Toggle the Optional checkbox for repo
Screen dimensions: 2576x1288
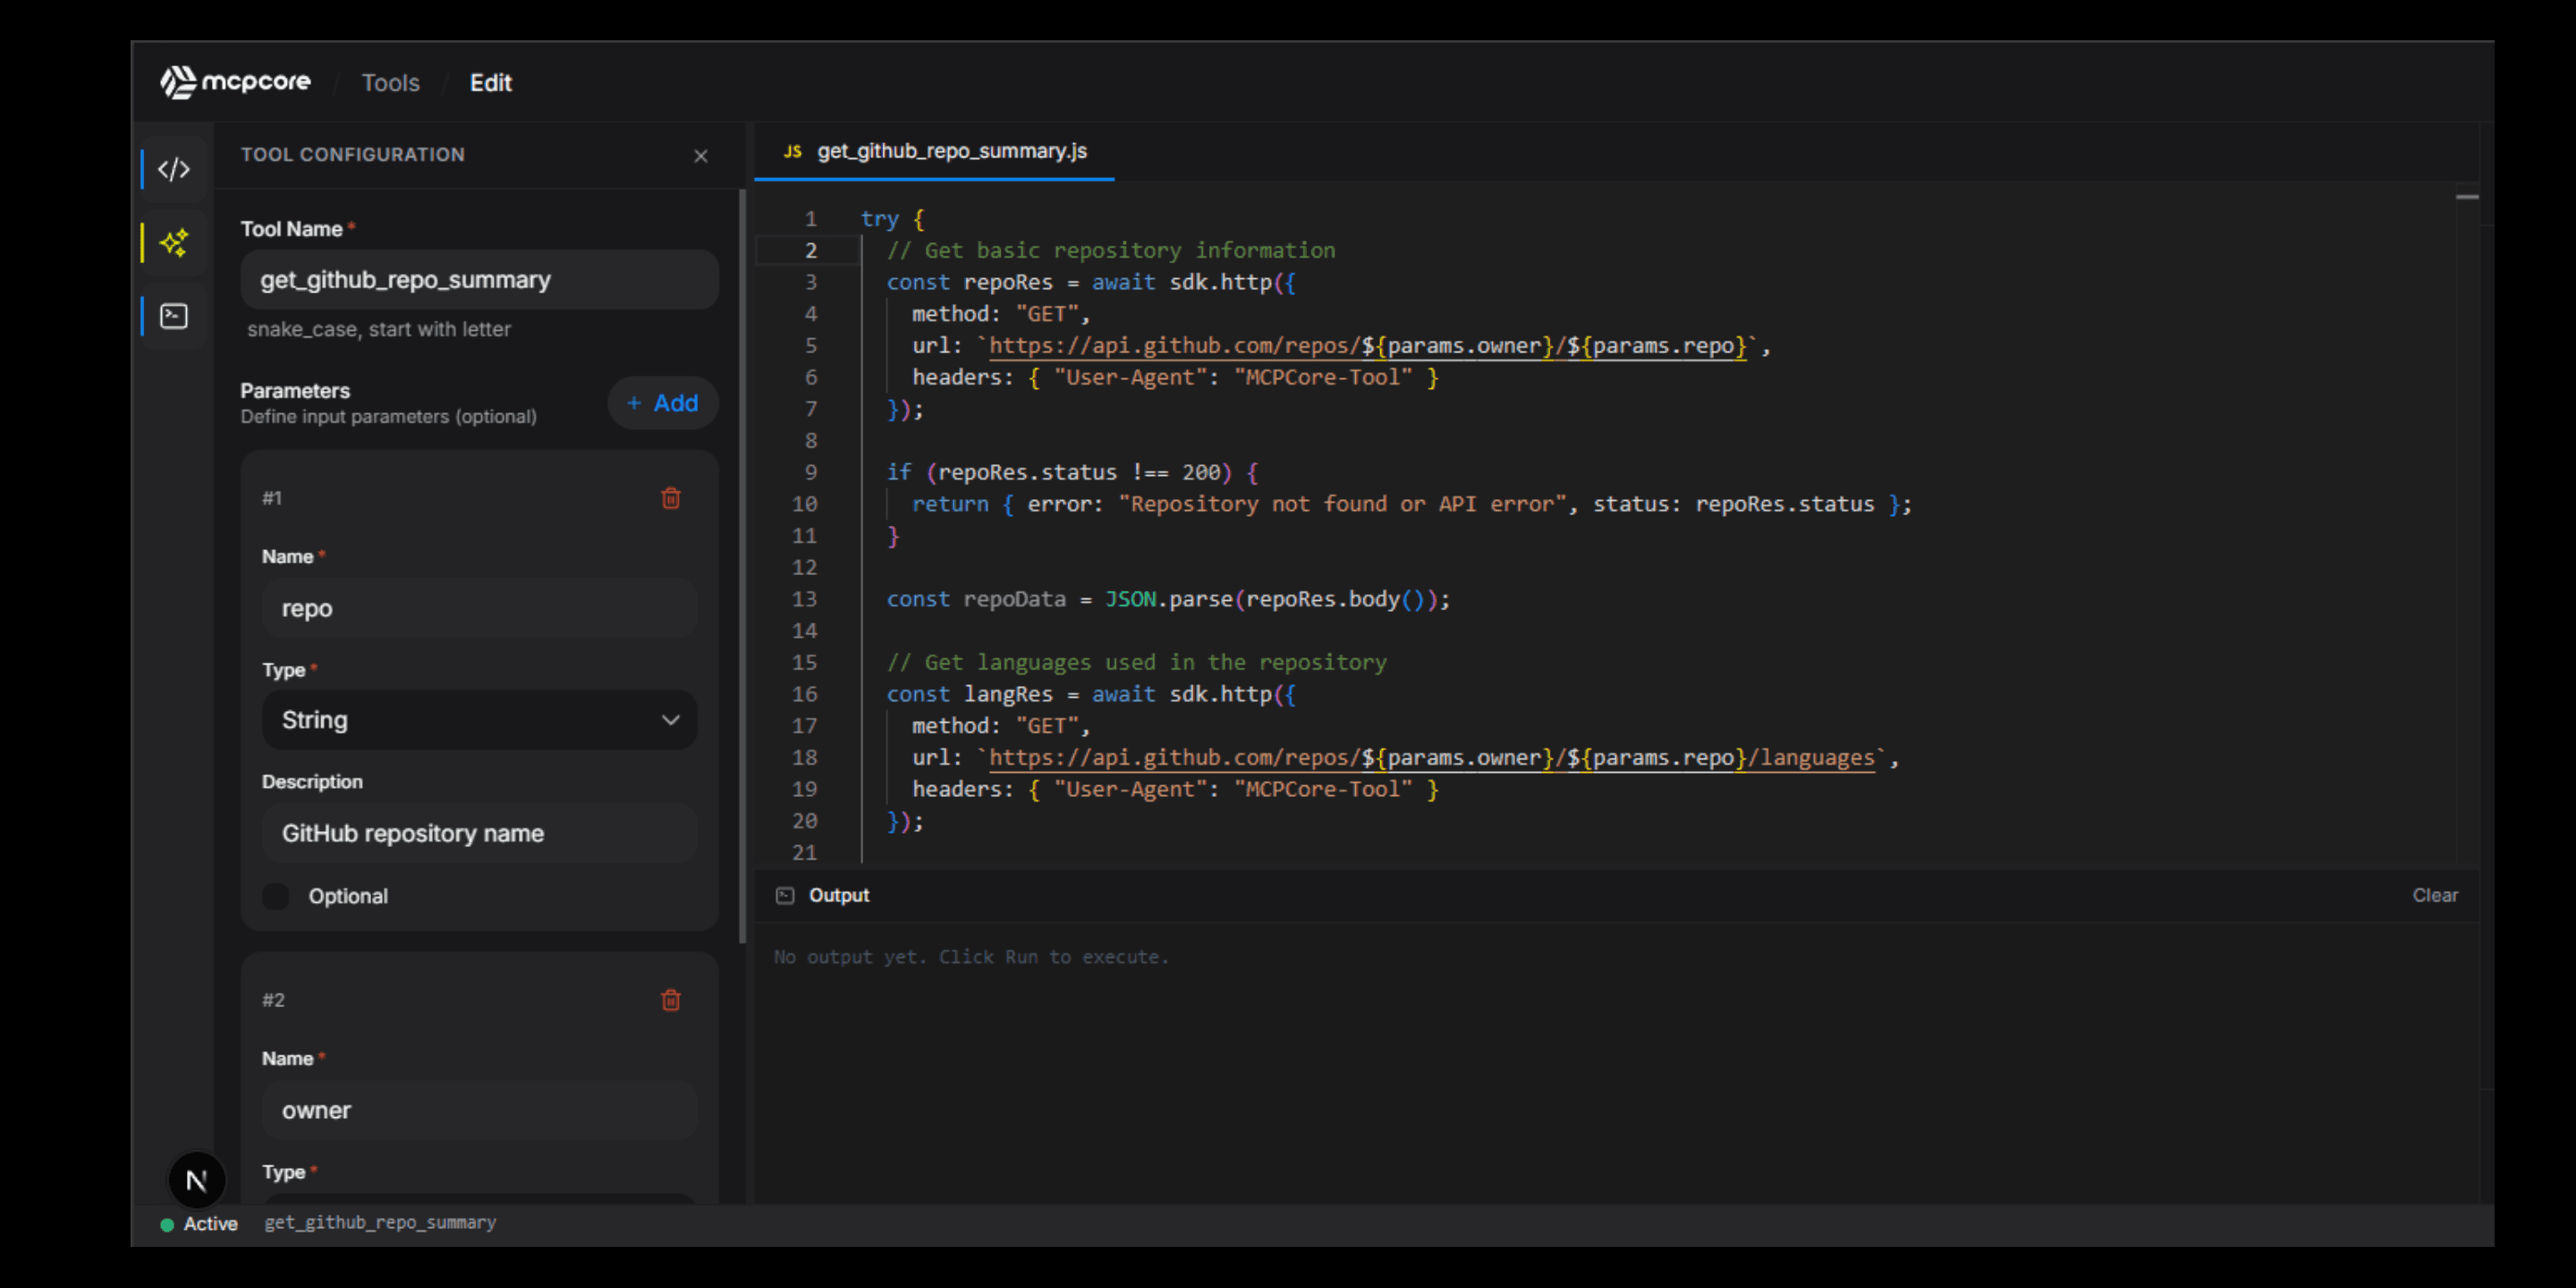[x=276, y=896]
